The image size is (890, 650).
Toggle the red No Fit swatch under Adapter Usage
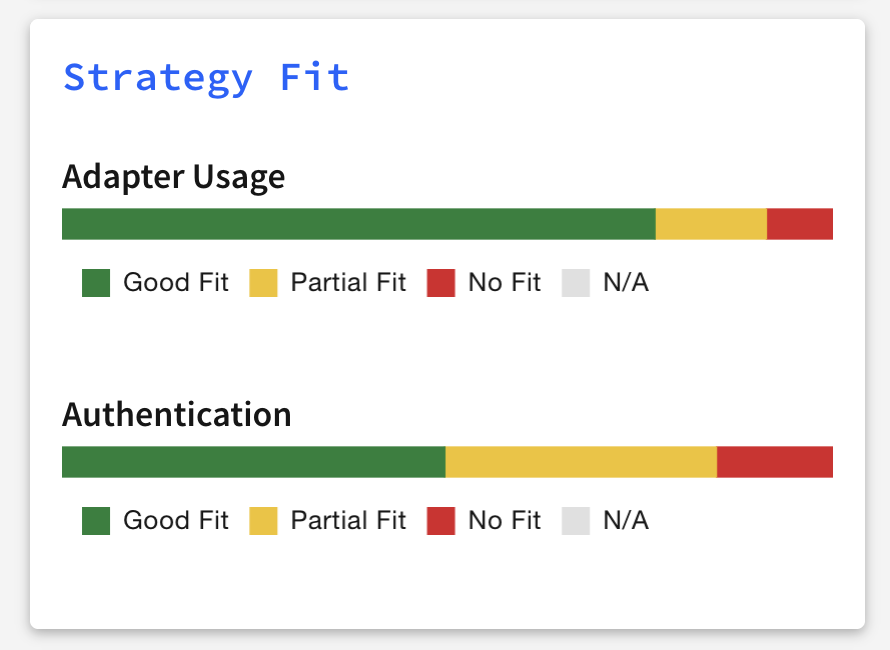click(x=441, y=283)
